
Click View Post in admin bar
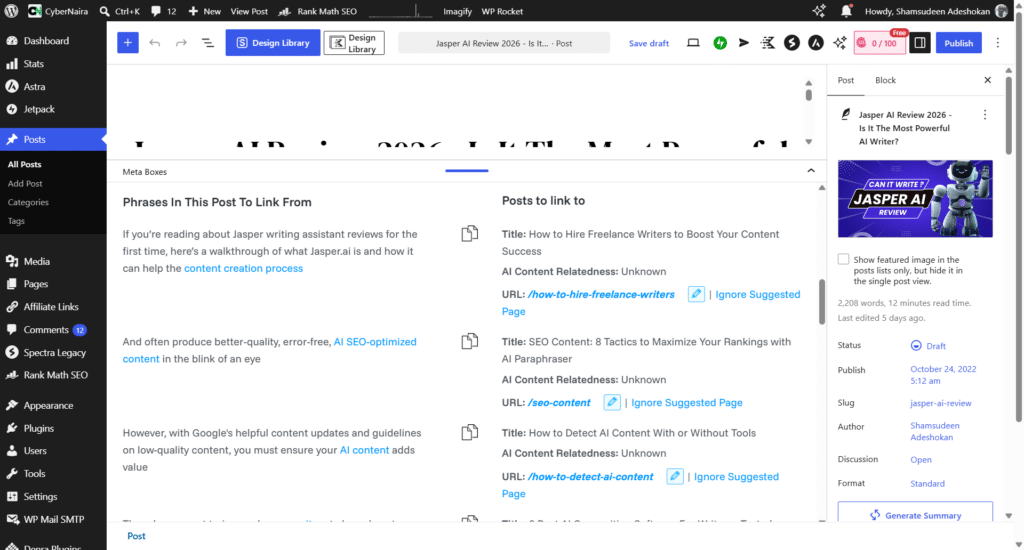(x=249, y=11)
